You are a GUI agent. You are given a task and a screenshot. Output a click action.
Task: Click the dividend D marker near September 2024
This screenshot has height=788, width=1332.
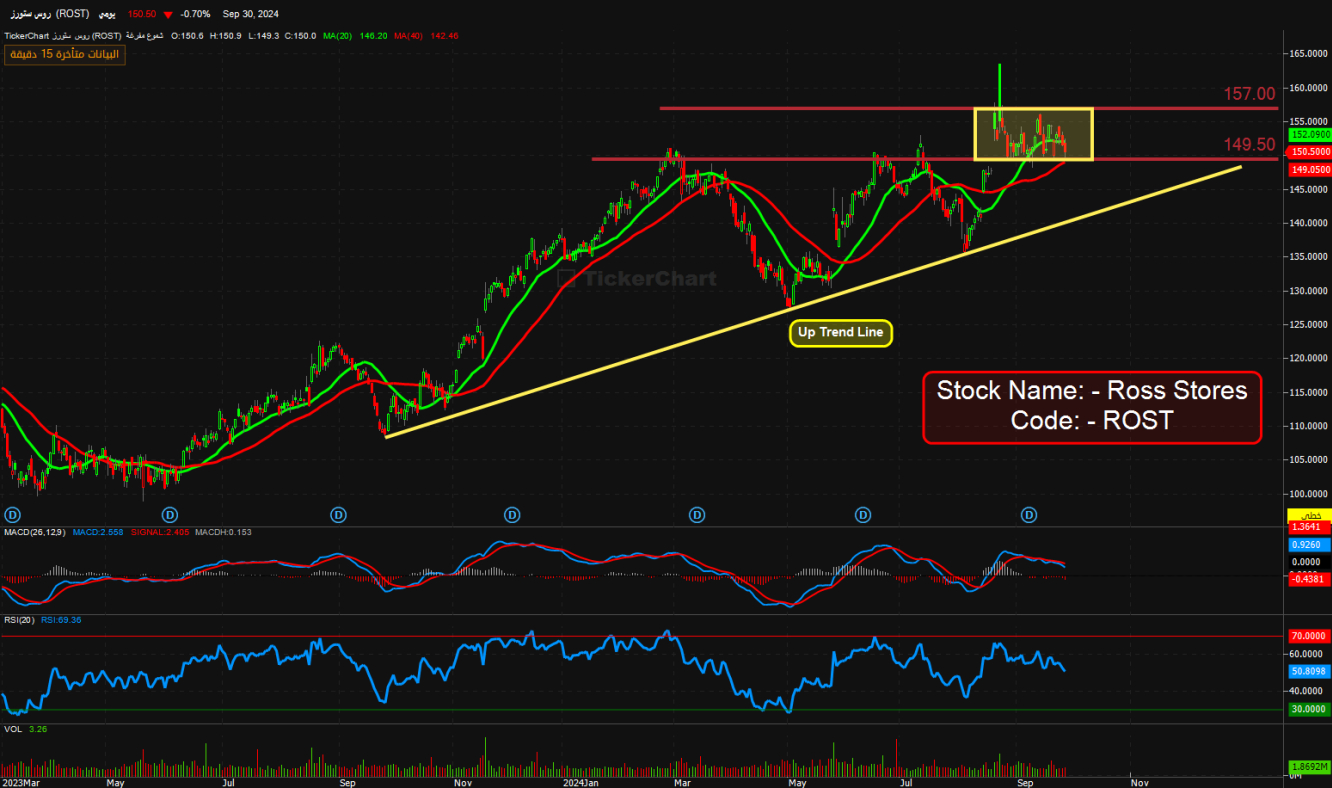tap(1029, 515)
